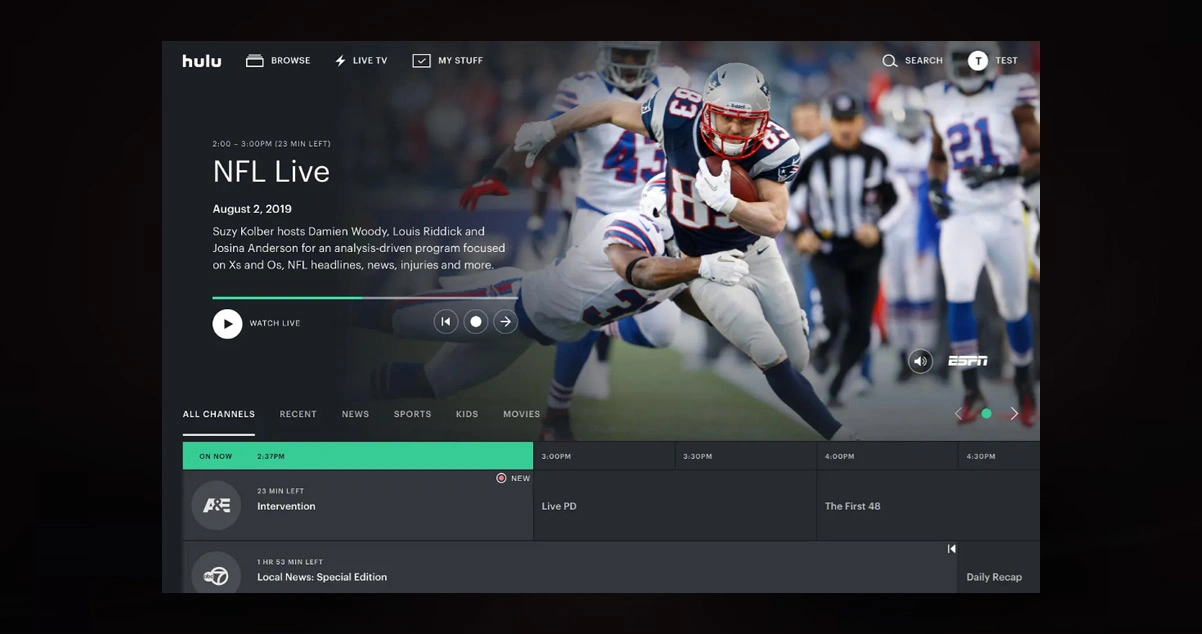
Task: Show previous featured item with left chevron
Action: click(958, 413)
